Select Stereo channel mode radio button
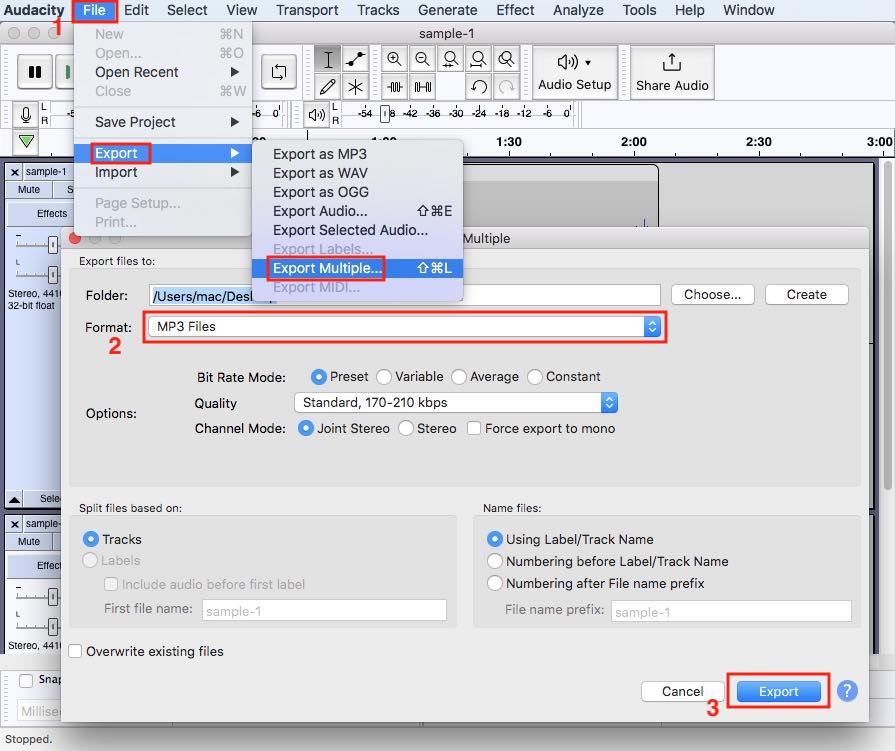895x751 pixels. point(406,429)
